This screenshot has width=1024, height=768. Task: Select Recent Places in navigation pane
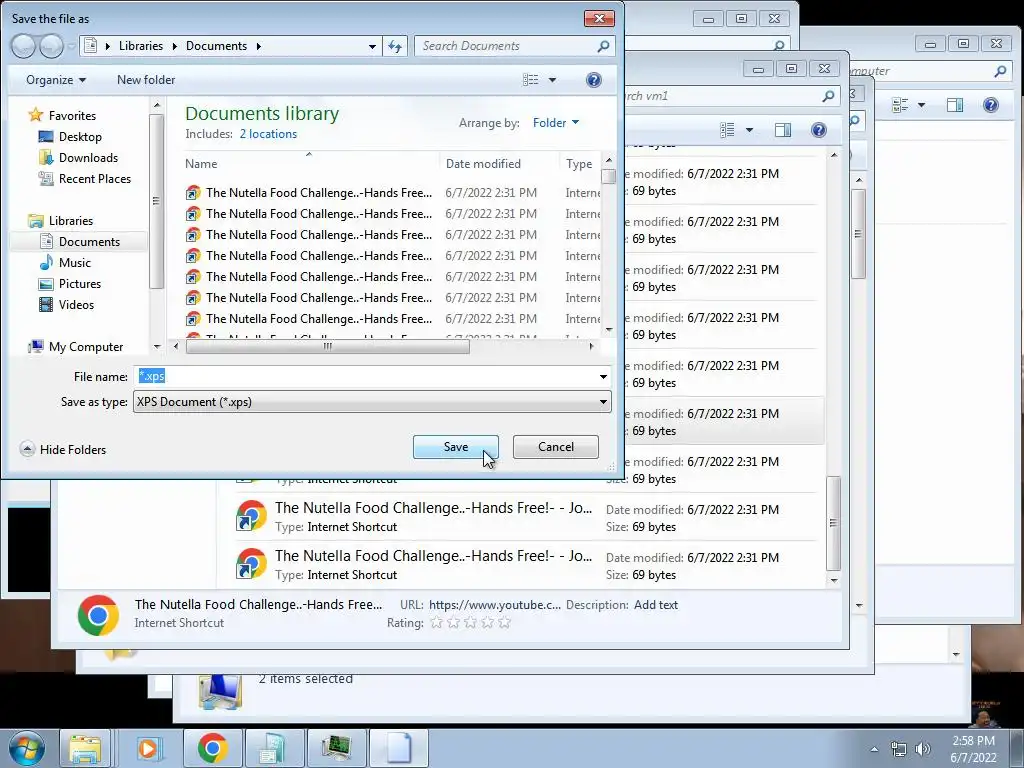(95, 178)
